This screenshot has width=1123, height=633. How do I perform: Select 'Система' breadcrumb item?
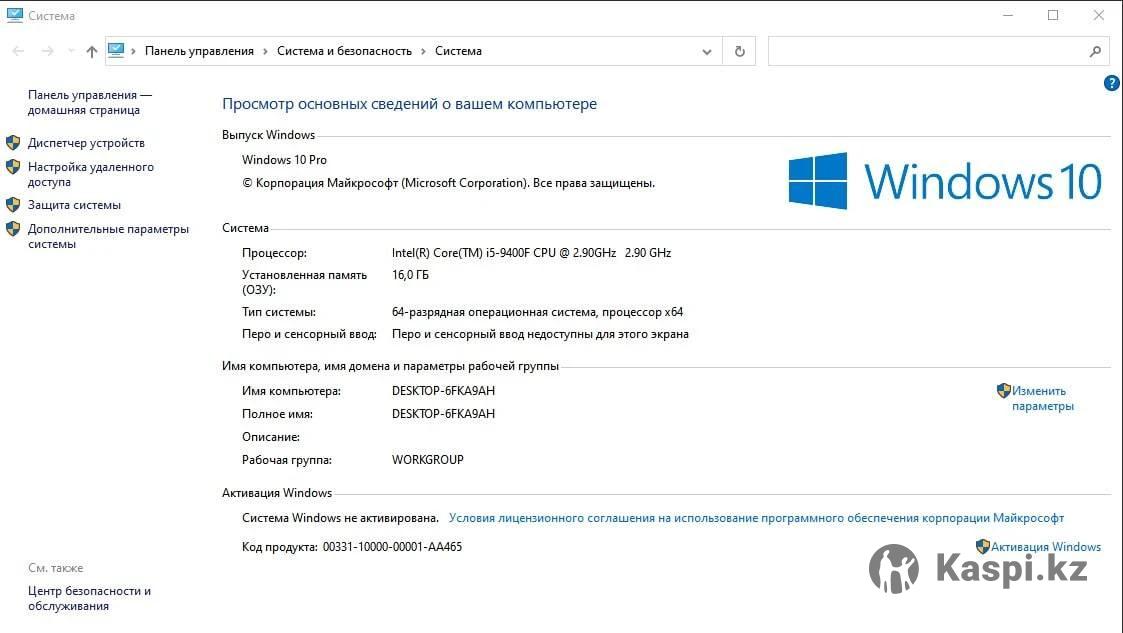[x=458, y=51]
